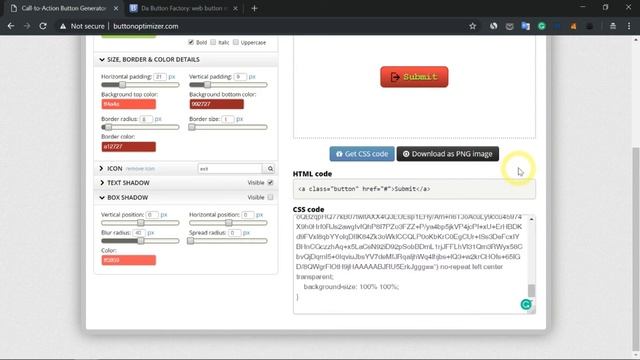The width and height of the screenshot is (640, 360).
Task: Click the Grammarly badge in CSS code box
Action: tap(526, 304)
